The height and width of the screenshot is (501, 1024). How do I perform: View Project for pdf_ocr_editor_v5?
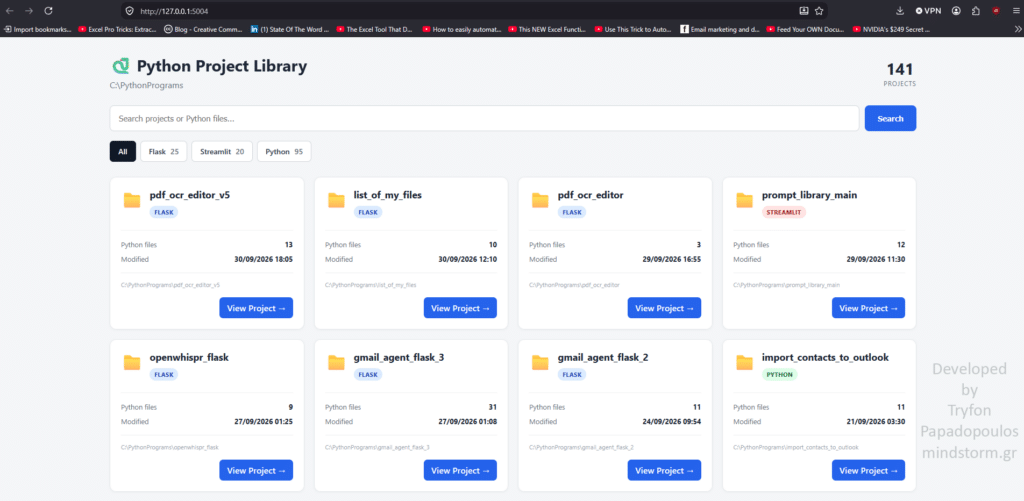(x=256, y=308)
